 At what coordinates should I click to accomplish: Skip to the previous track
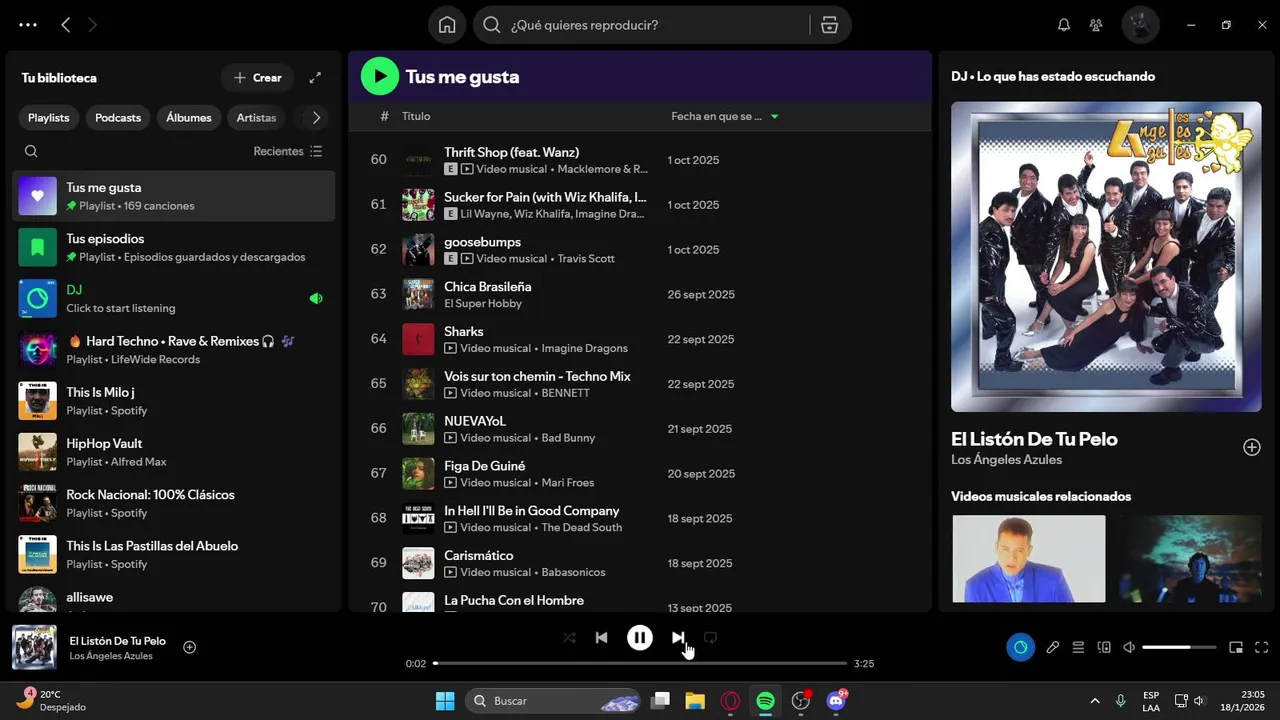click(x=601, y=637)
